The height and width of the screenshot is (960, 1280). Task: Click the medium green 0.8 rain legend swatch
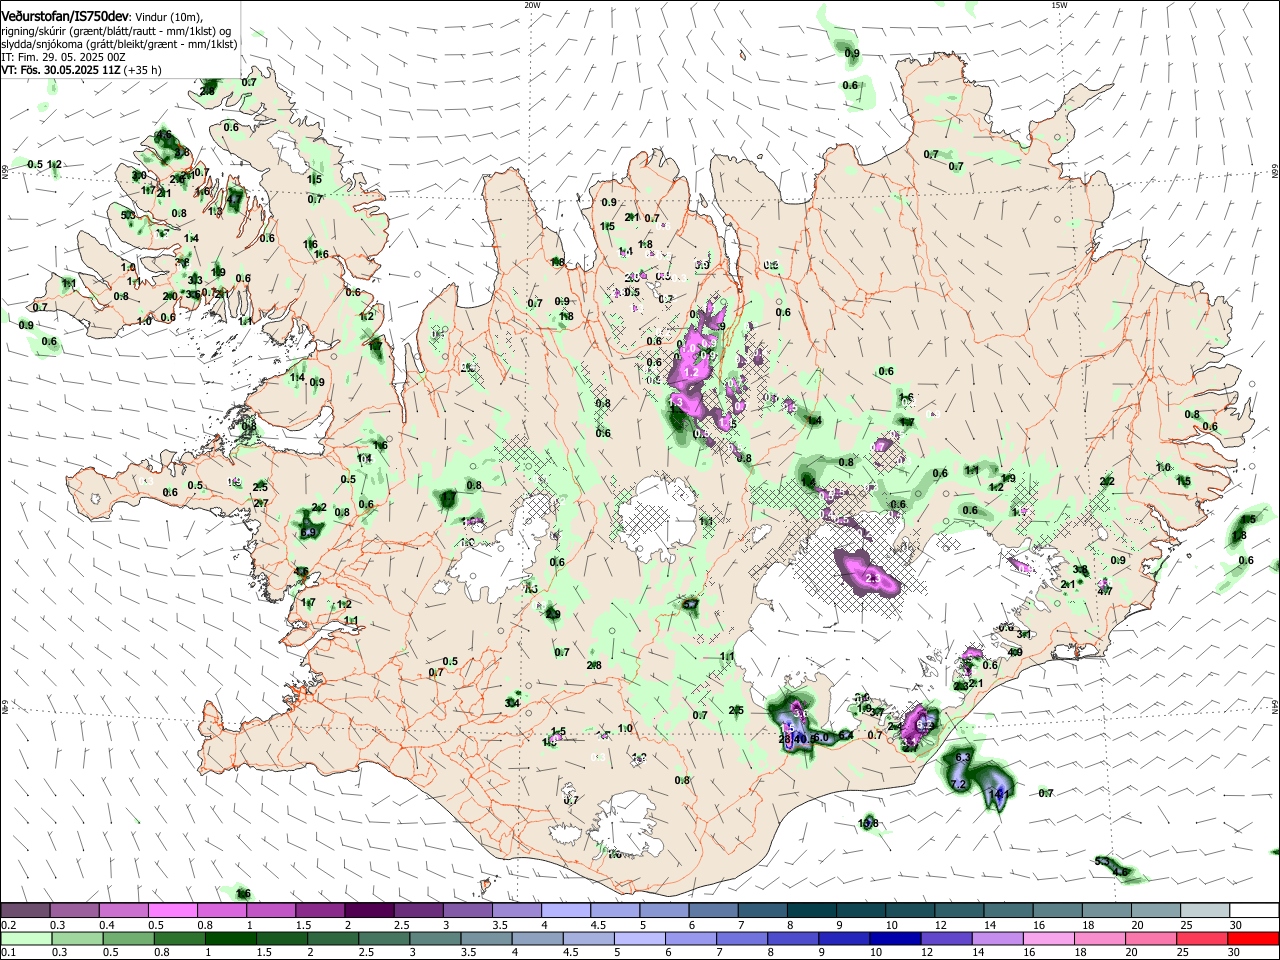(178, 938)
